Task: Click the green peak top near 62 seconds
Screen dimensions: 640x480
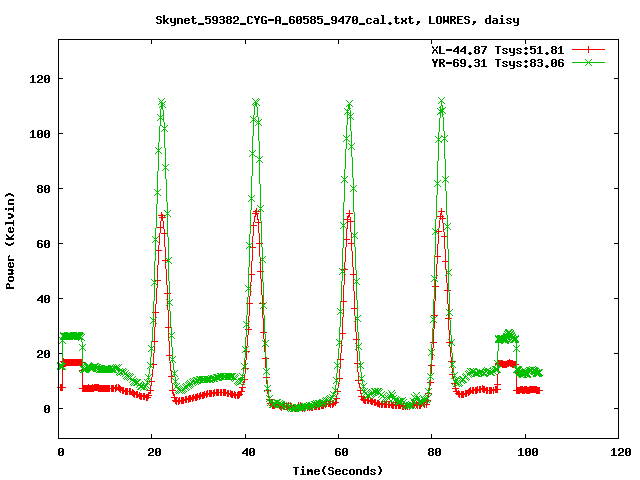Action: point(349,104)
